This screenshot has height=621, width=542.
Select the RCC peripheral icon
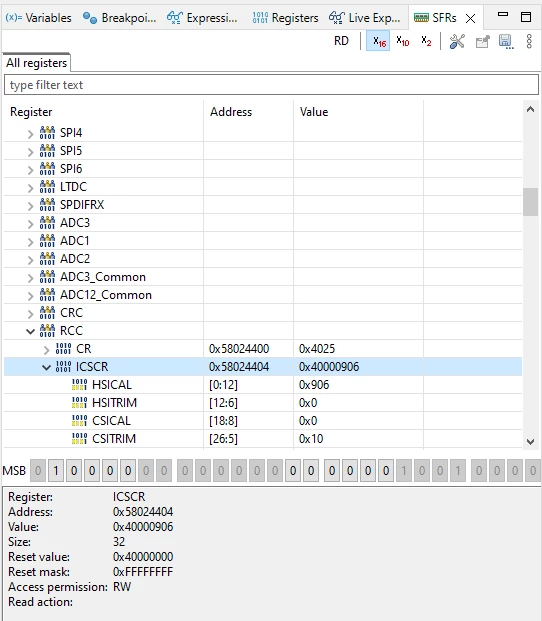click(x=47, y=331)
